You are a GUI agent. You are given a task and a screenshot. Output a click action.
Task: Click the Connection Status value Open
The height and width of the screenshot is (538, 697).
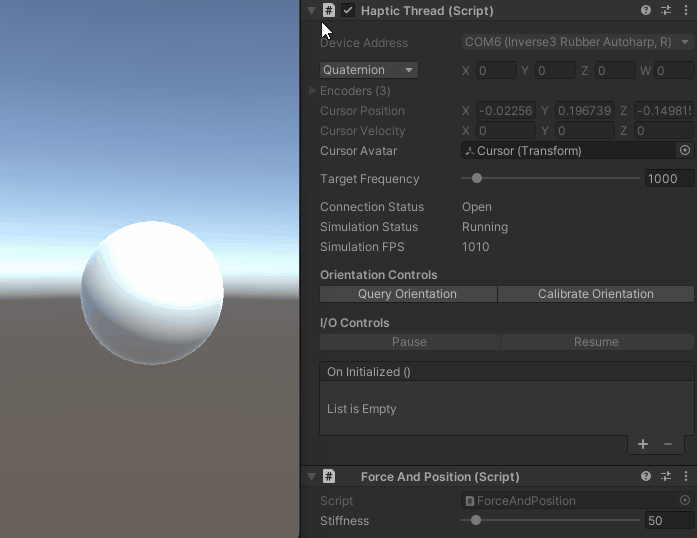point(477,207)
